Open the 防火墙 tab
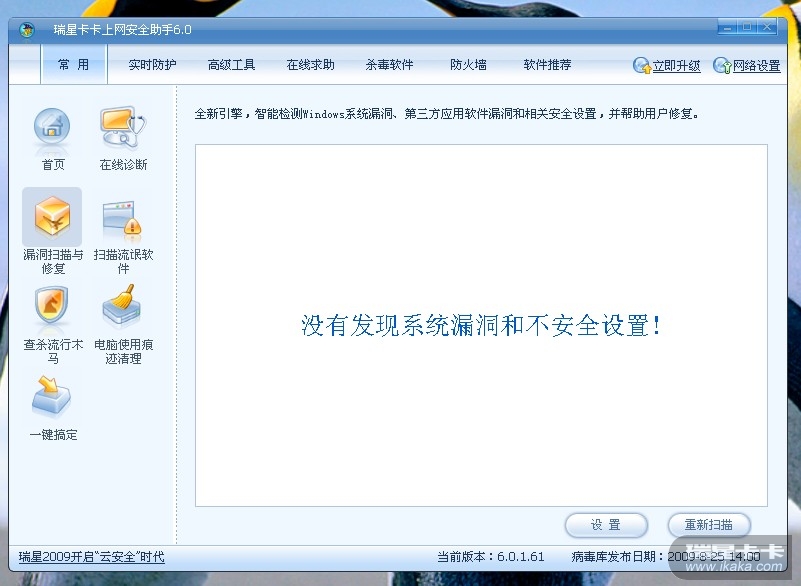801x586 pixels. (468, 65)
